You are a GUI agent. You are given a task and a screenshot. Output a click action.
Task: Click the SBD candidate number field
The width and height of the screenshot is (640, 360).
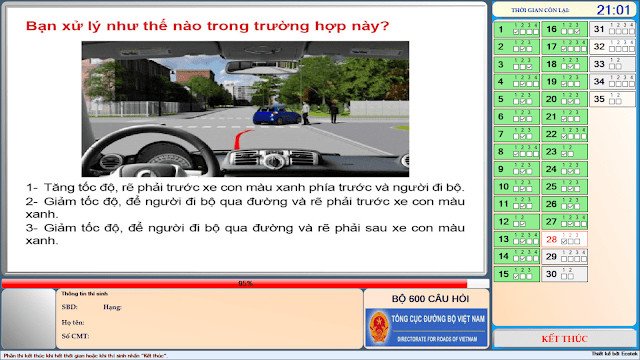tap(69, 307)
